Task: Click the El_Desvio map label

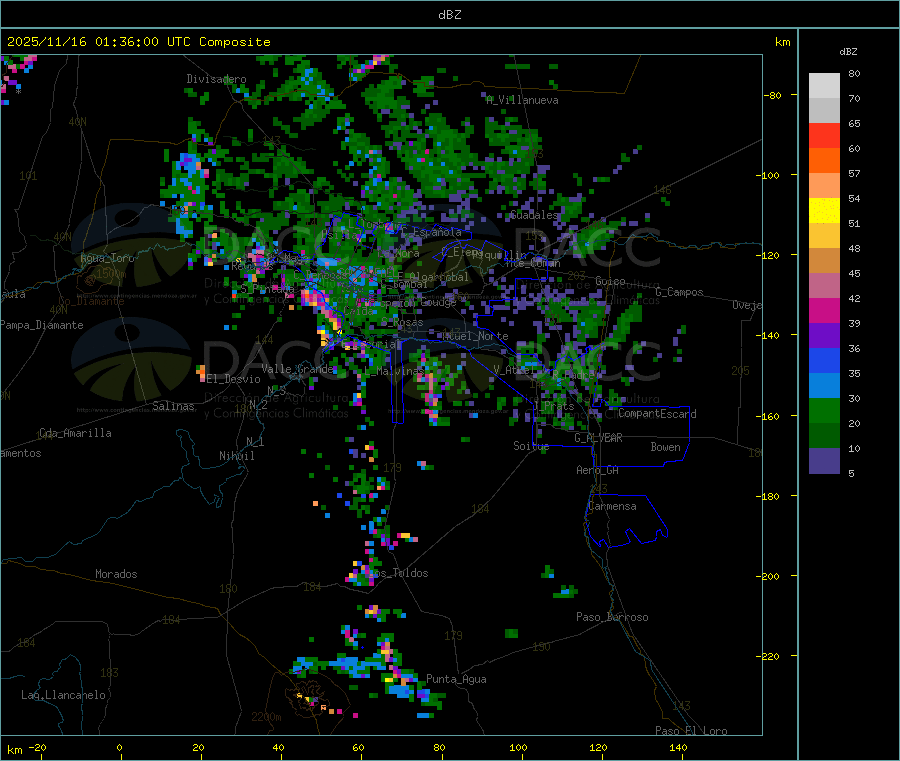Action: (x=234, y=379)
